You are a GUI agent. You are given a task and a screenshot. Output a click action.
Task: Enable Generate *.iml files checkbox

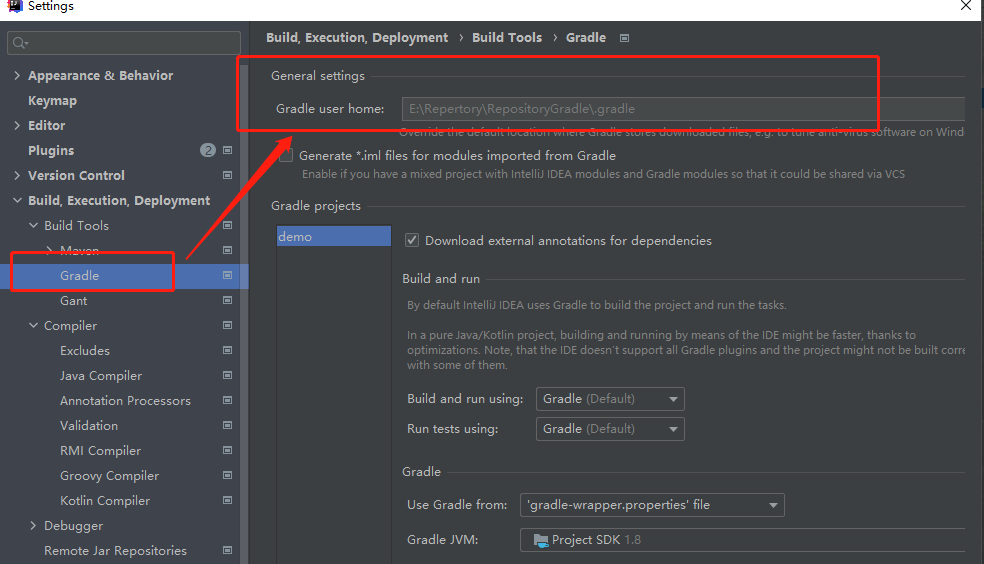286,156
